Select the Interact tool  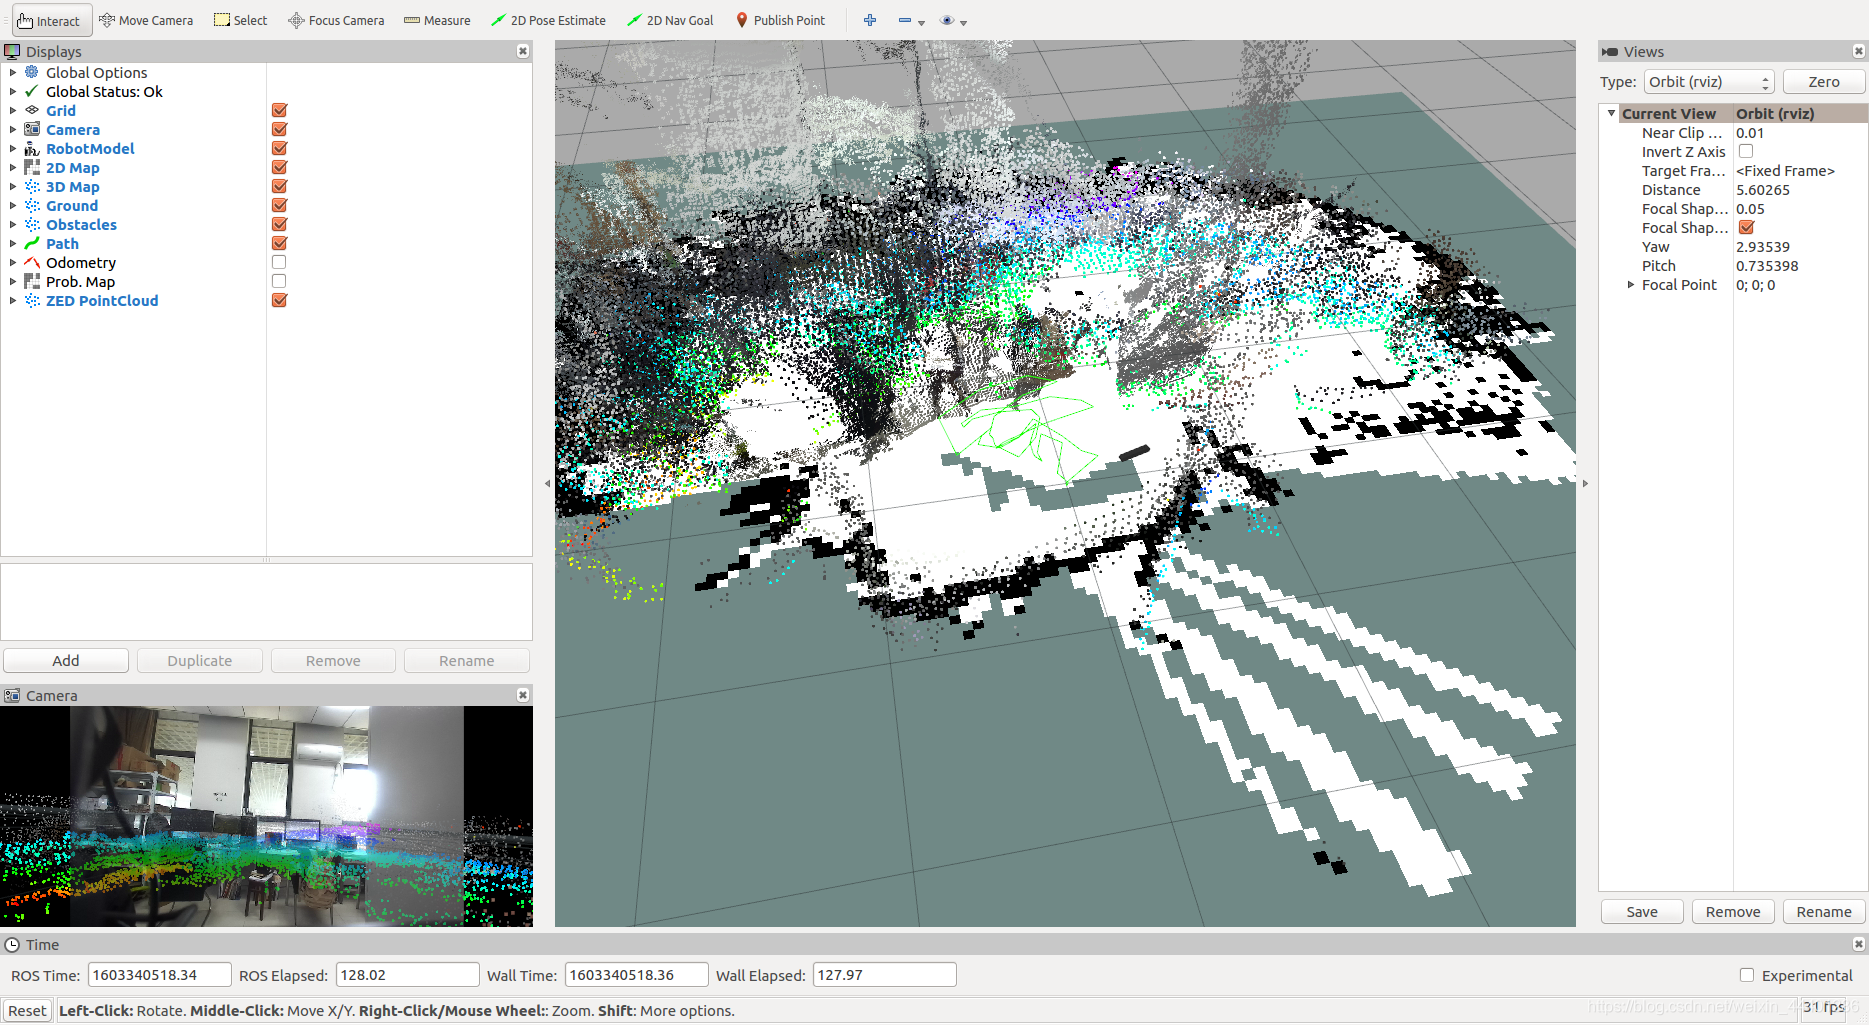[51, 20]
